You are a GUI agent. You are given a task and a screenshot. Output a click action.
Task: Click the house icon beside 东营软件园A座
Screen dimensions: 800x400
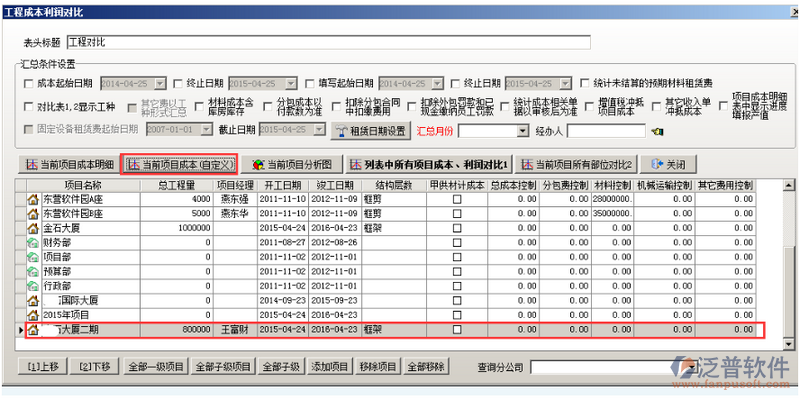(32, 200)
